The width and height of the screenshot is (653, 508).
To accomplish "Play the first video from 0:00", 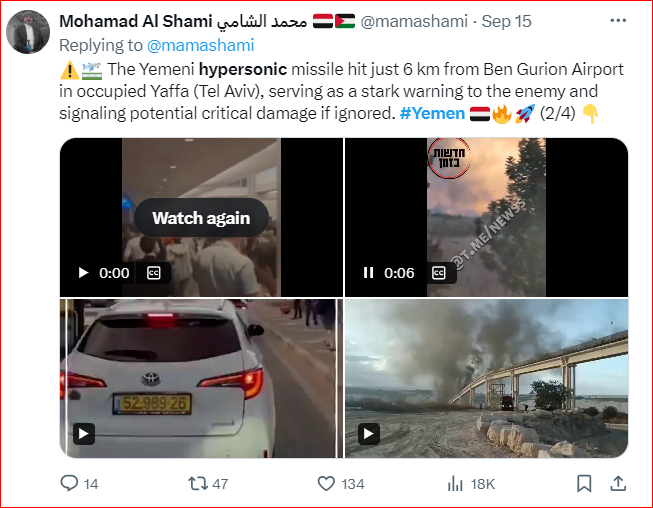I will point(83,273).
